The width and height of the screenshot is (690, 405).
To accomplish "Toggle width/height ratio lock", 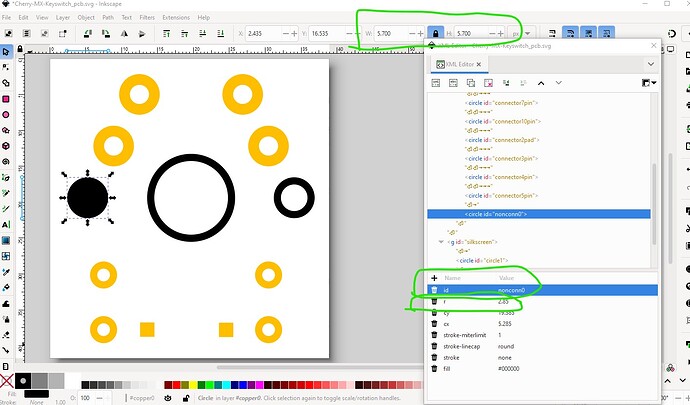I will tap(436, 33).
